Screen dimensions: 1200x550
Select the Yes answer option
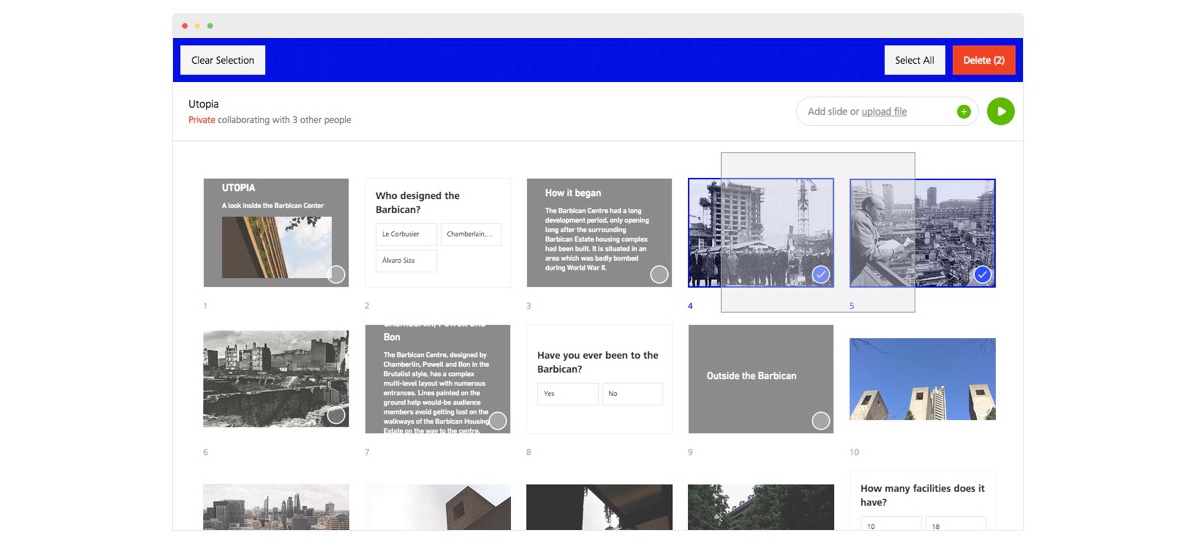coord(568,394)
